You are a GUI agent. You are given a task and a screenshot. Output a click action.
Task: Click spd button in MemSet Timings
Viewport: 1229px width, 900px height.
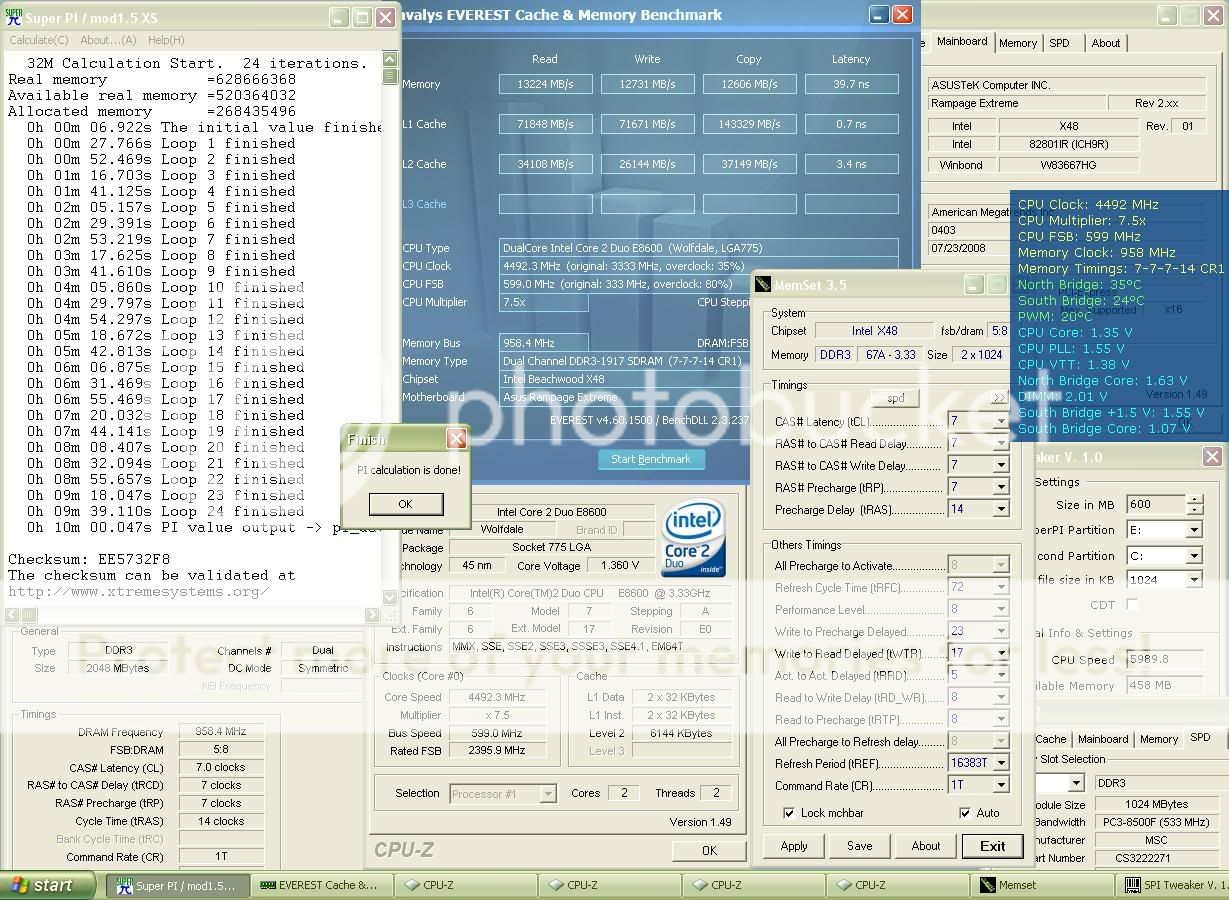896,398
